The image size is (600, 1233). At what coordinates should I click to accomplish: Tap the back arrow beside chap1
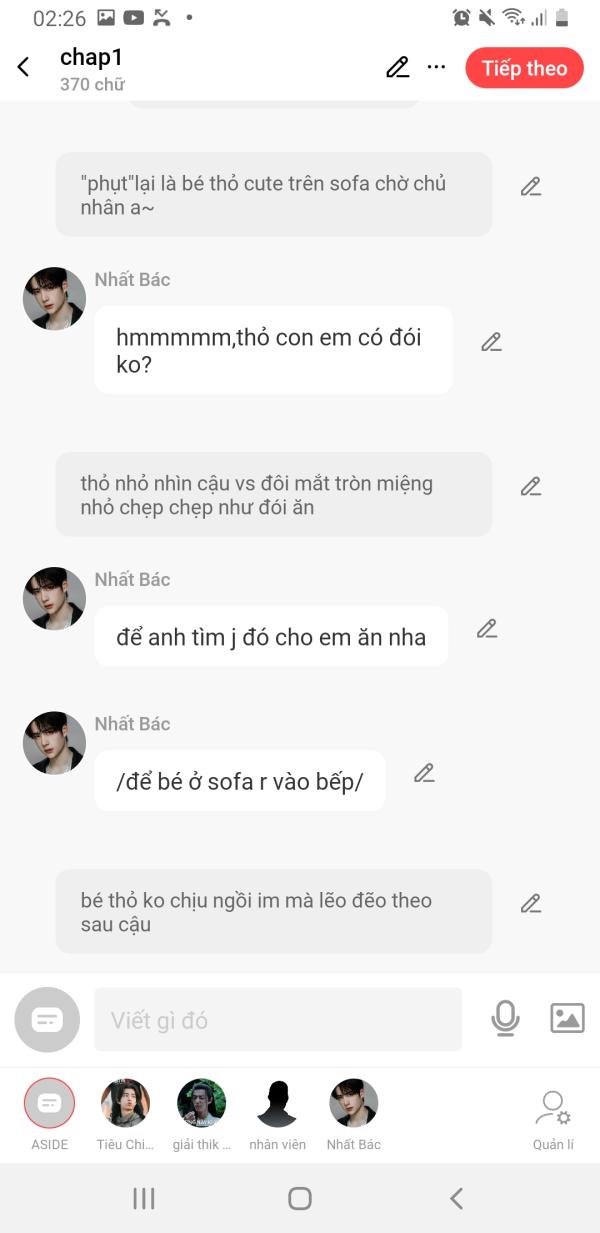tap(24, 68)
